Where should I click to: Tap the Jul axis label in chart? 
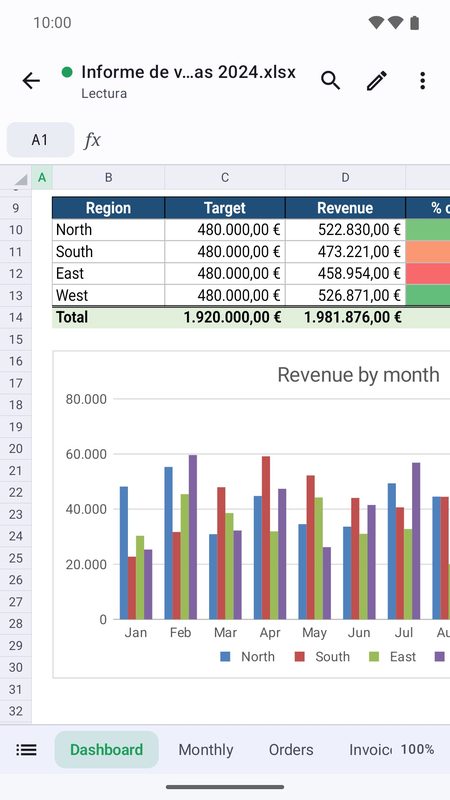pos(404,633)
